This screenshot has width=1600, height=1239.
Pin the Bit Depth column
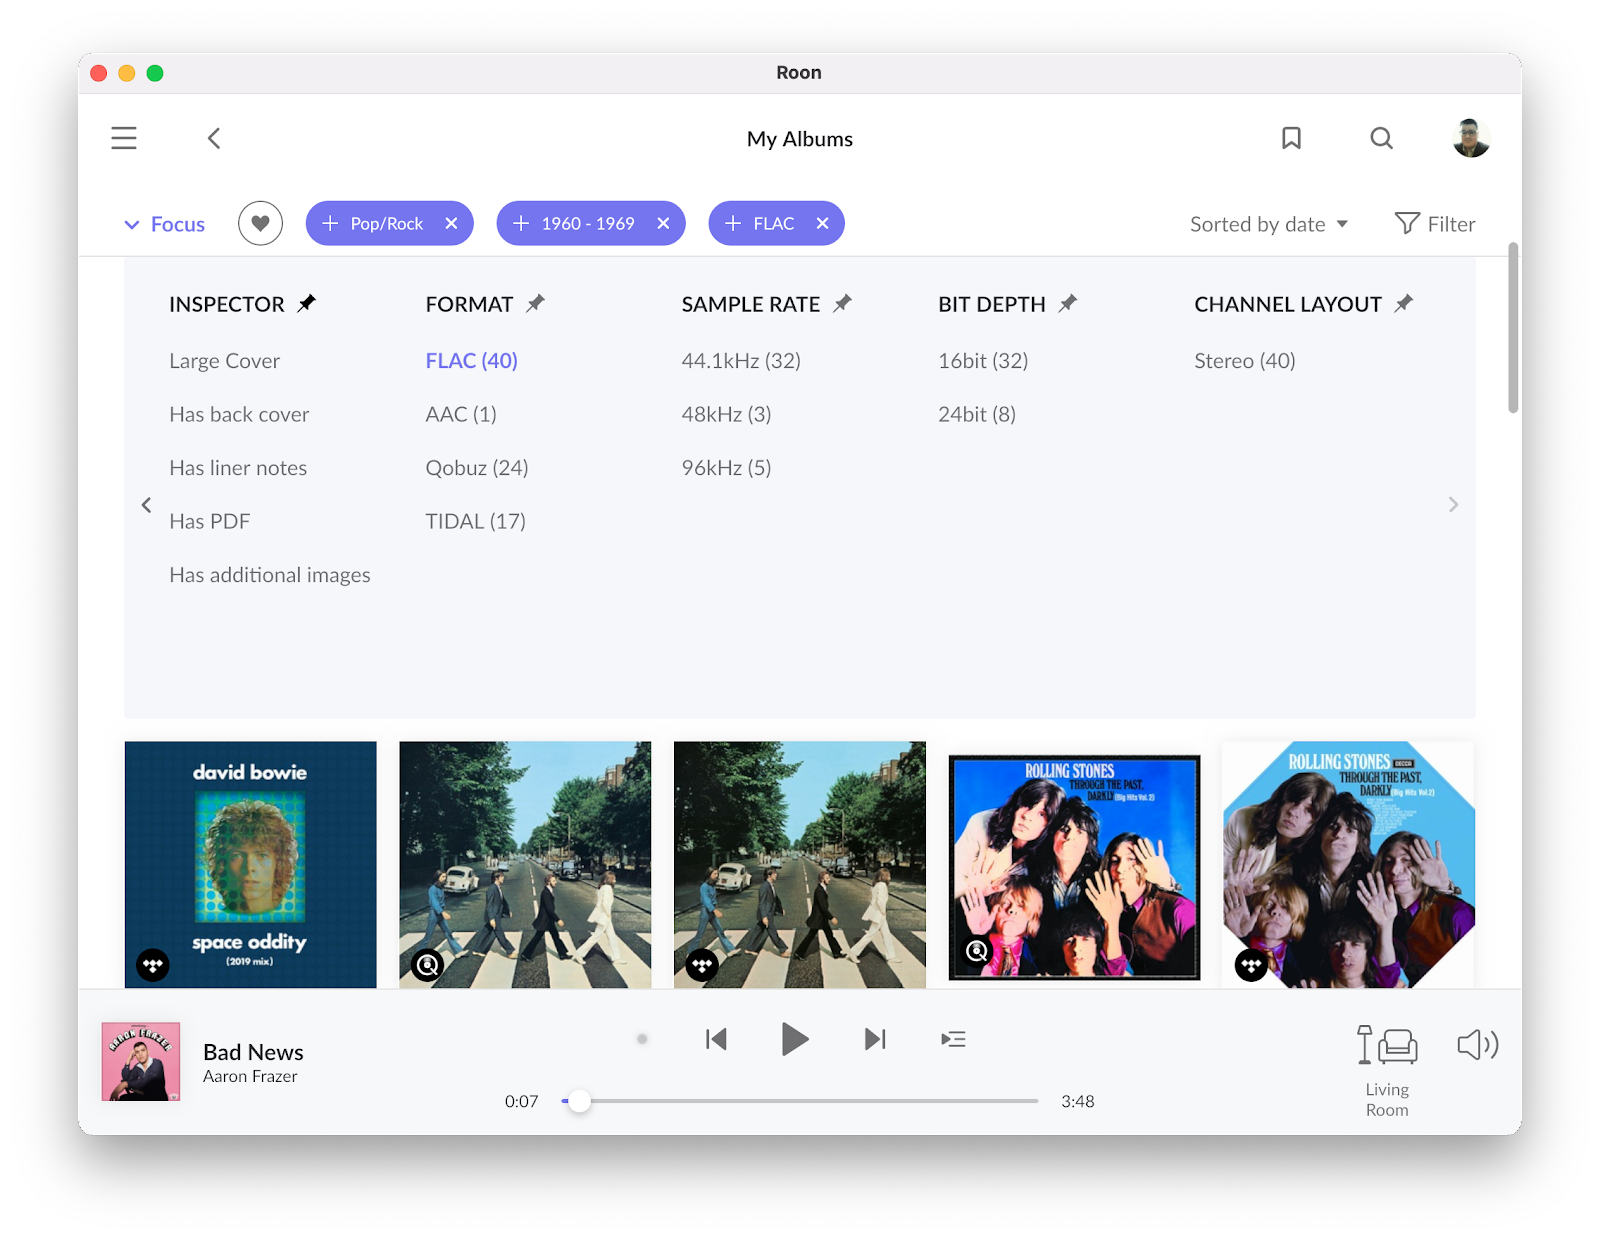pyautogui.click(x=1068, y=303)
